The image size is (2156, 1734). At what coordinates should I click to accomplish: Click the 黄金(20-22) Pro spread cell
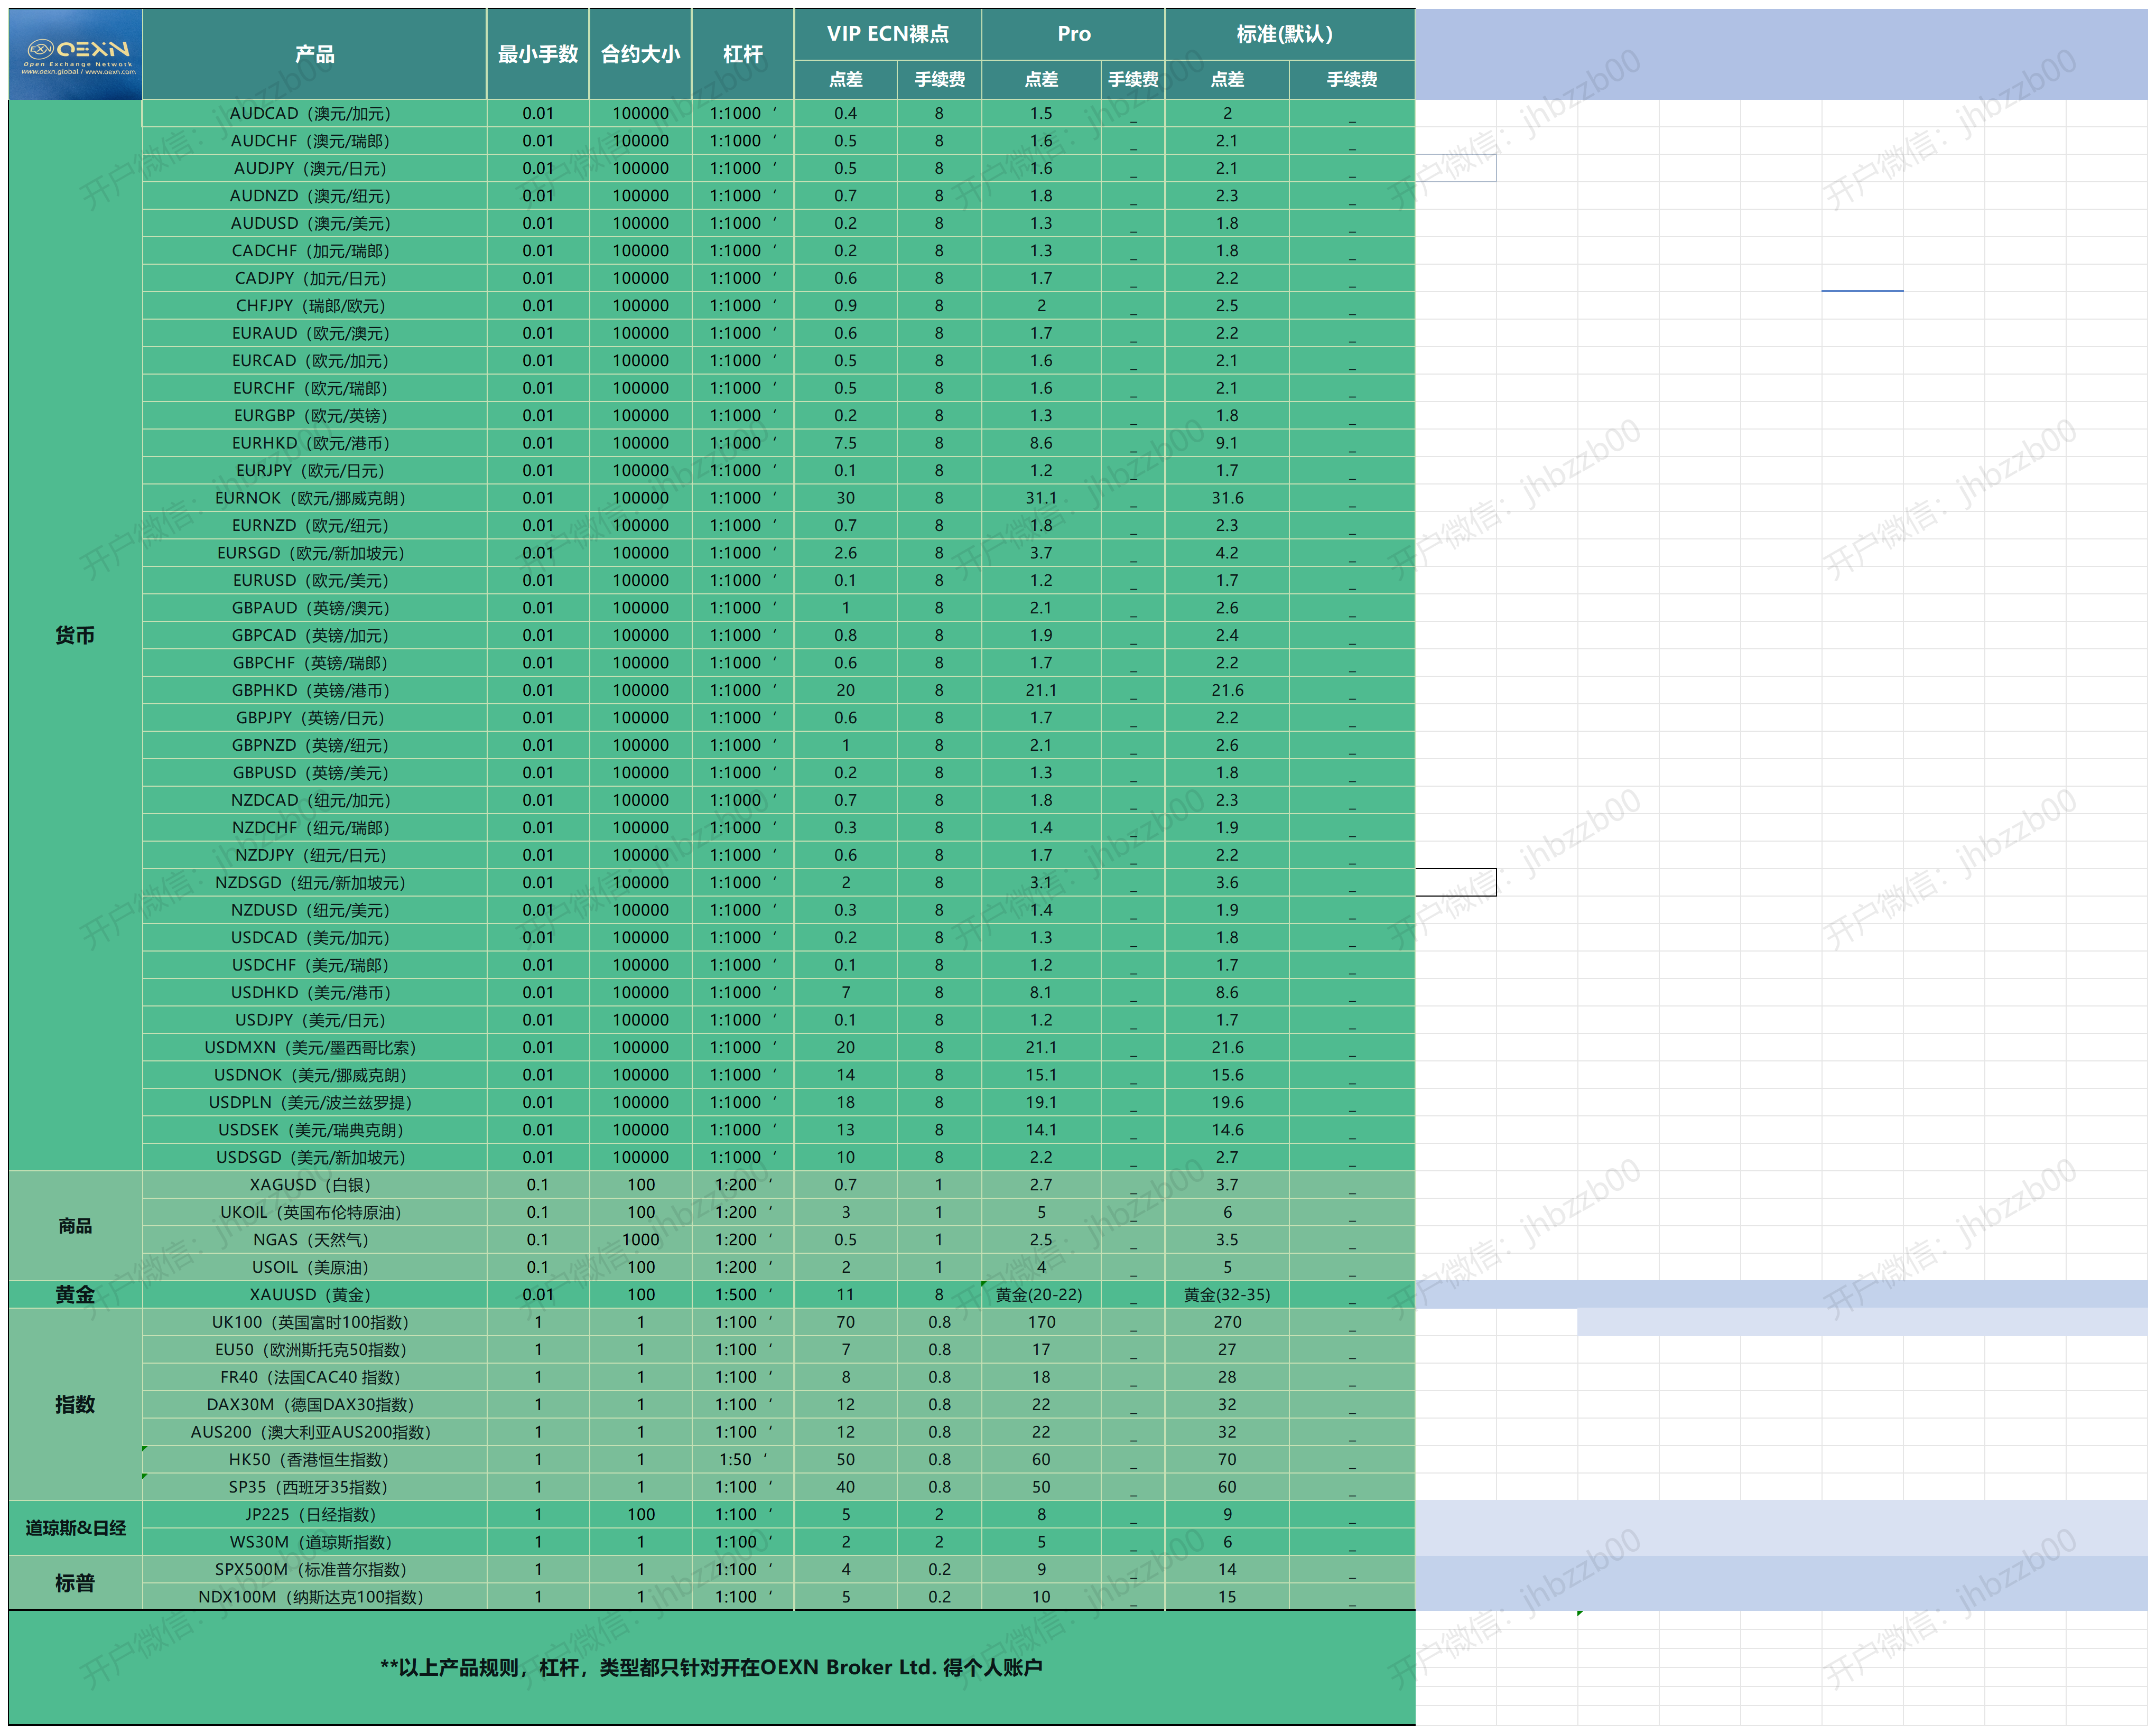point(1041,1294)
